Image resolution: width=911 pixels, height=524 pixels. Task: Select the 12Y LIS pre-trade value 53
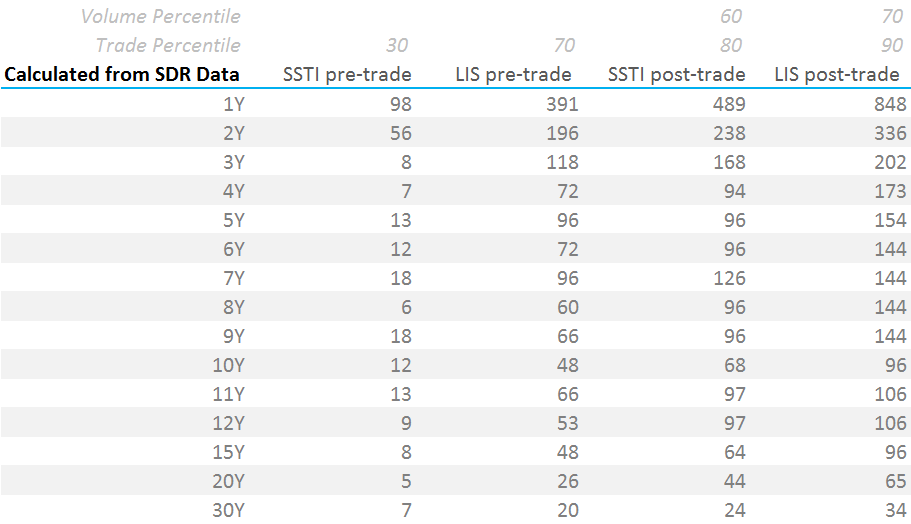568,423
